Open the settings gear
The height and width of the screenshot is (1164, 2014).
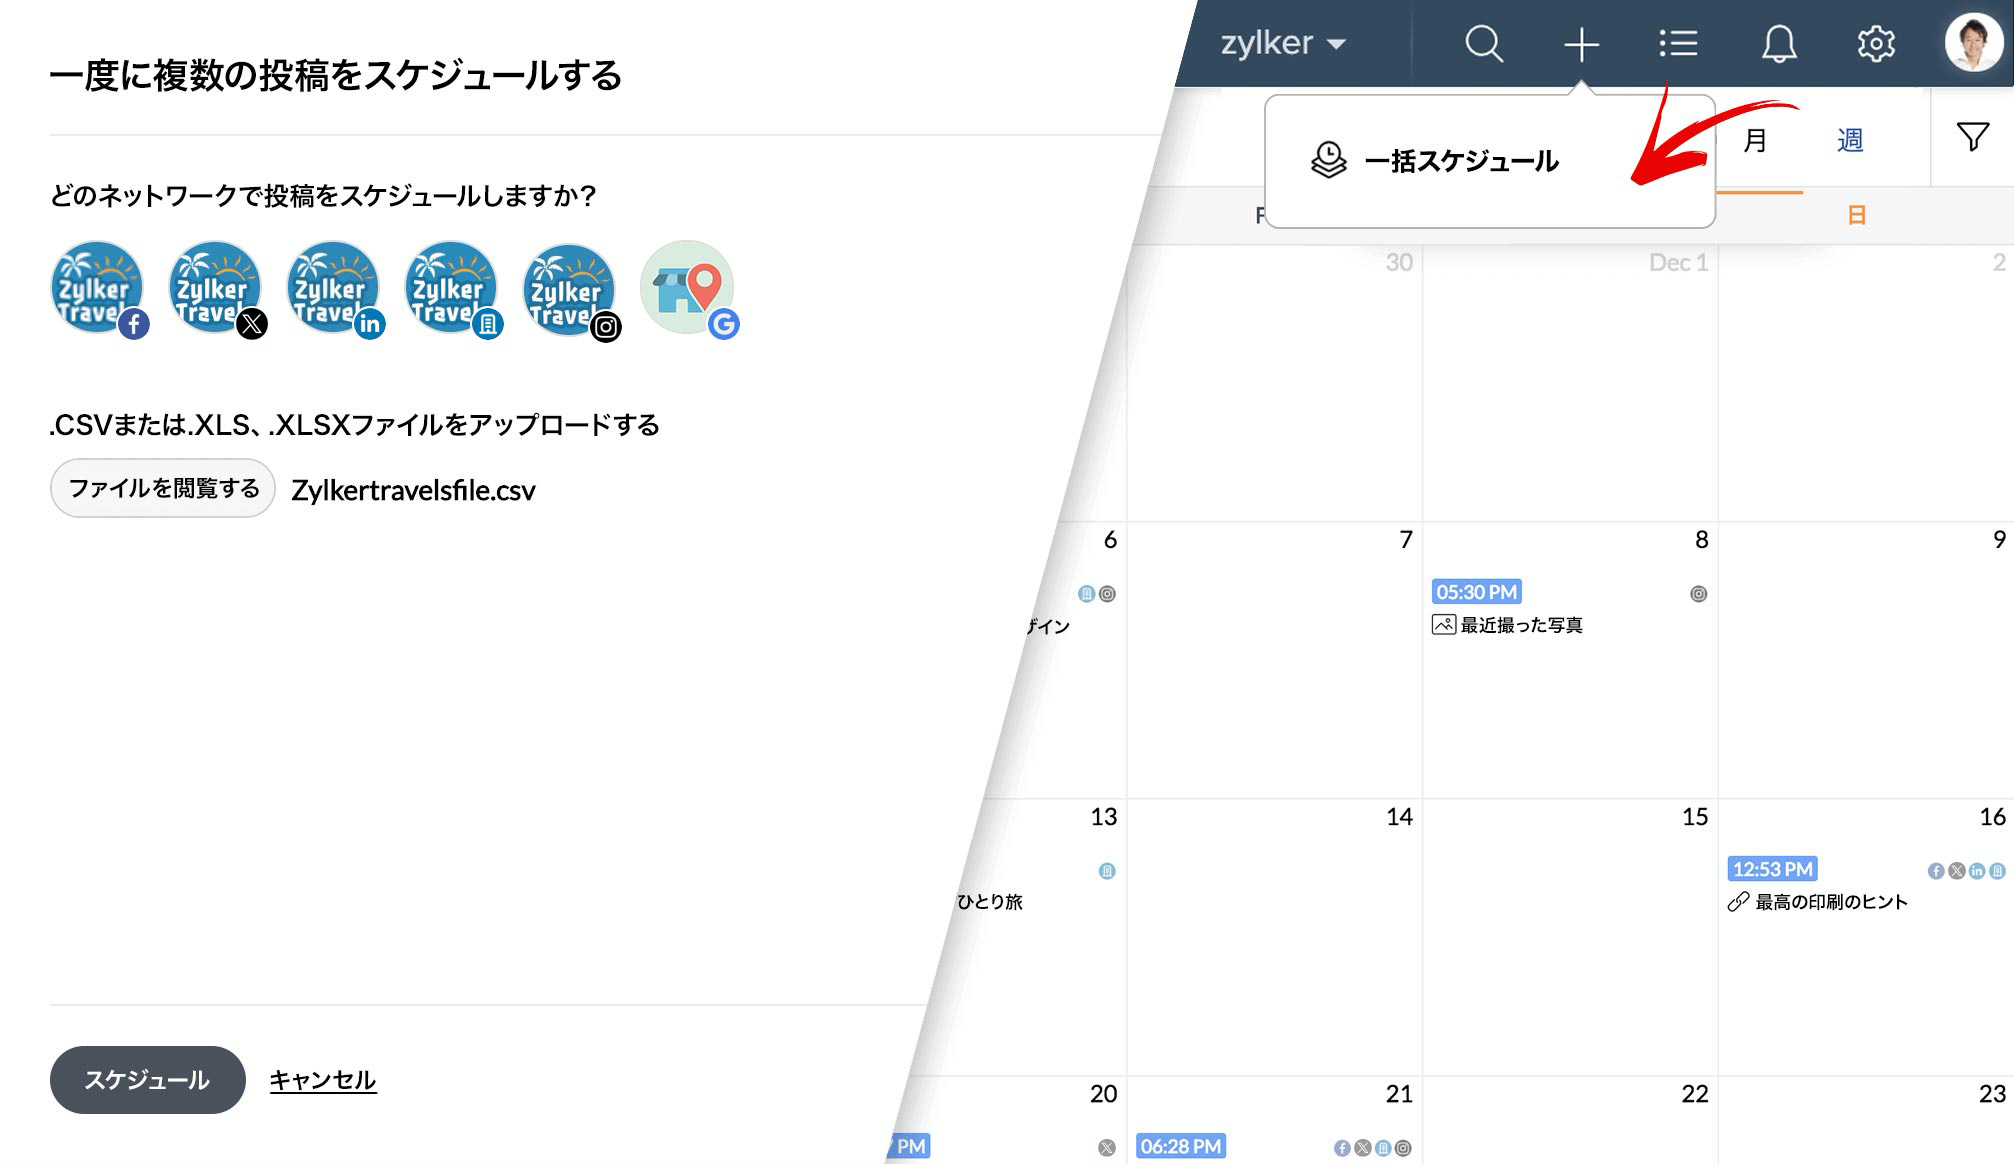coord(1877,44)
